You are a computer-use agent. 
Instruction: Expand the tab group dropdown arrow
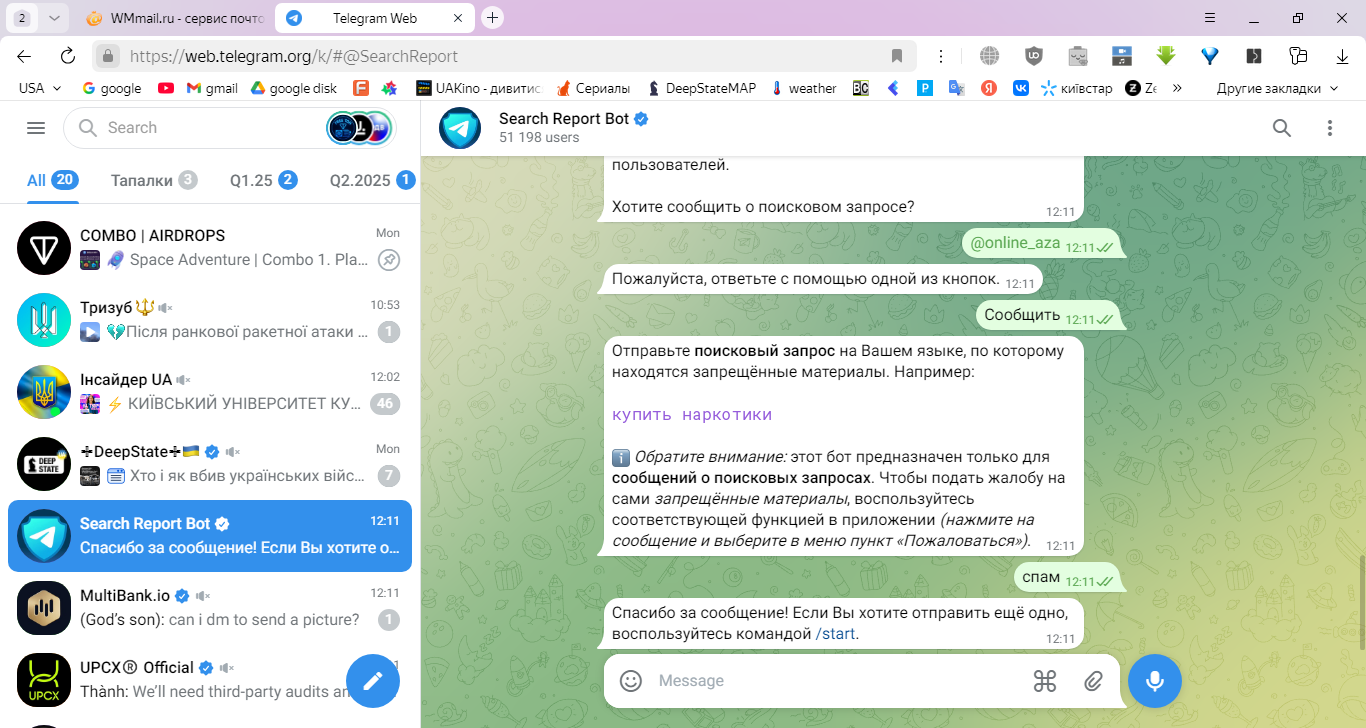(54, 18)
